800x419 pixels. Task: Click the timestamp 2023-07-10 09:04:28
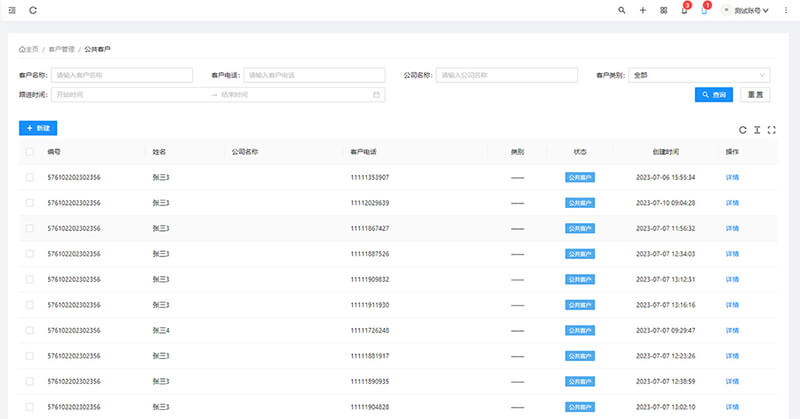pyautogui.click(x=665, y=203)
